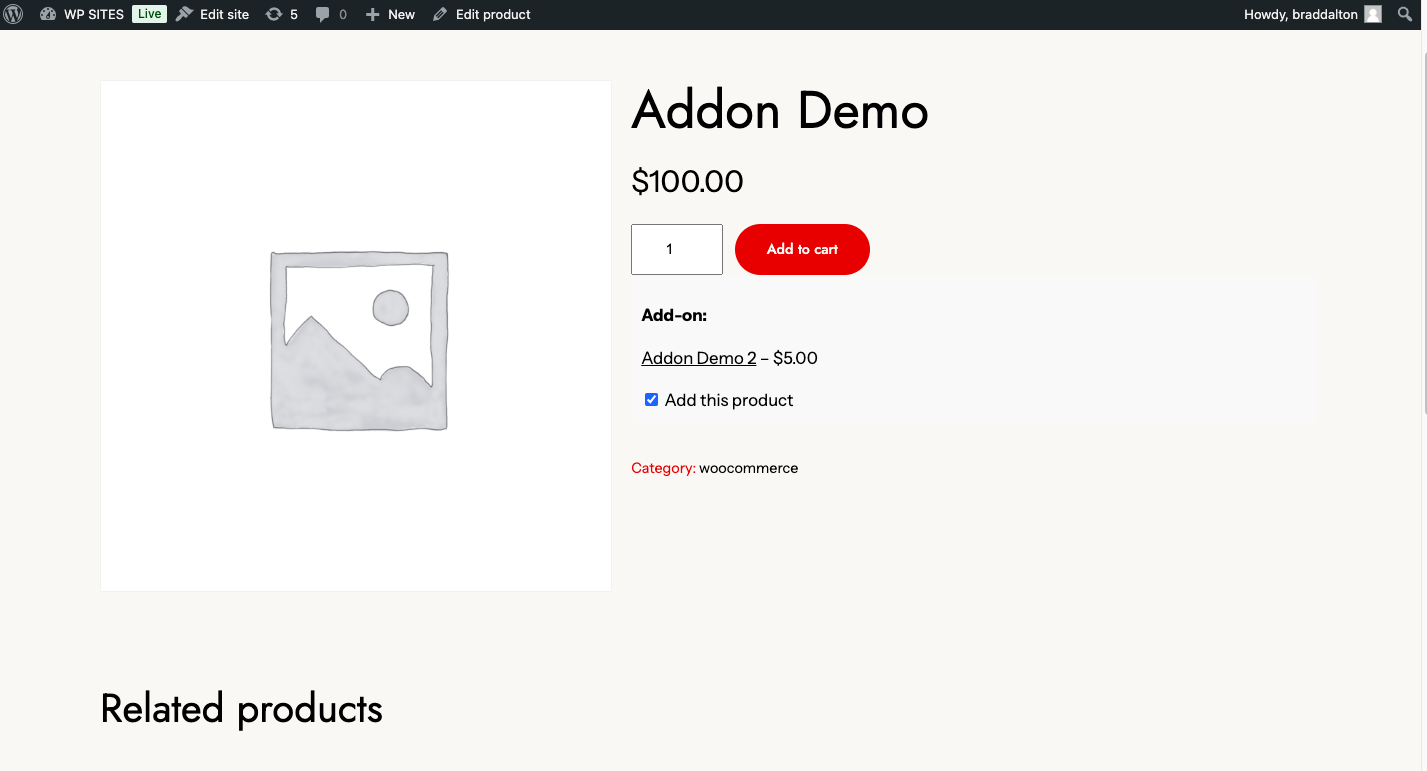Image resolution: width=1427 pixels, height=771 pixels.
Task: Open the admin bar search icon
Action: 1405,14
